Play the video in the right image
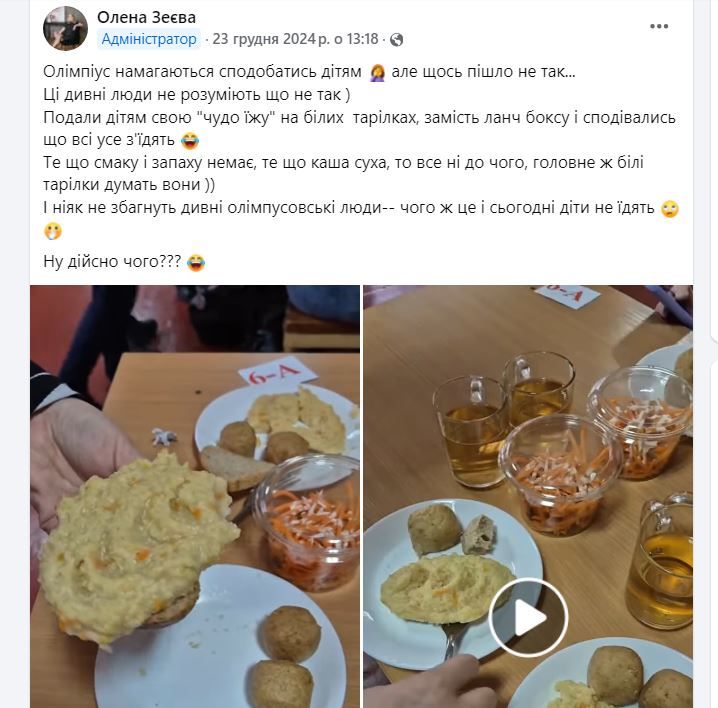718x708 pixels. point(528,617)
